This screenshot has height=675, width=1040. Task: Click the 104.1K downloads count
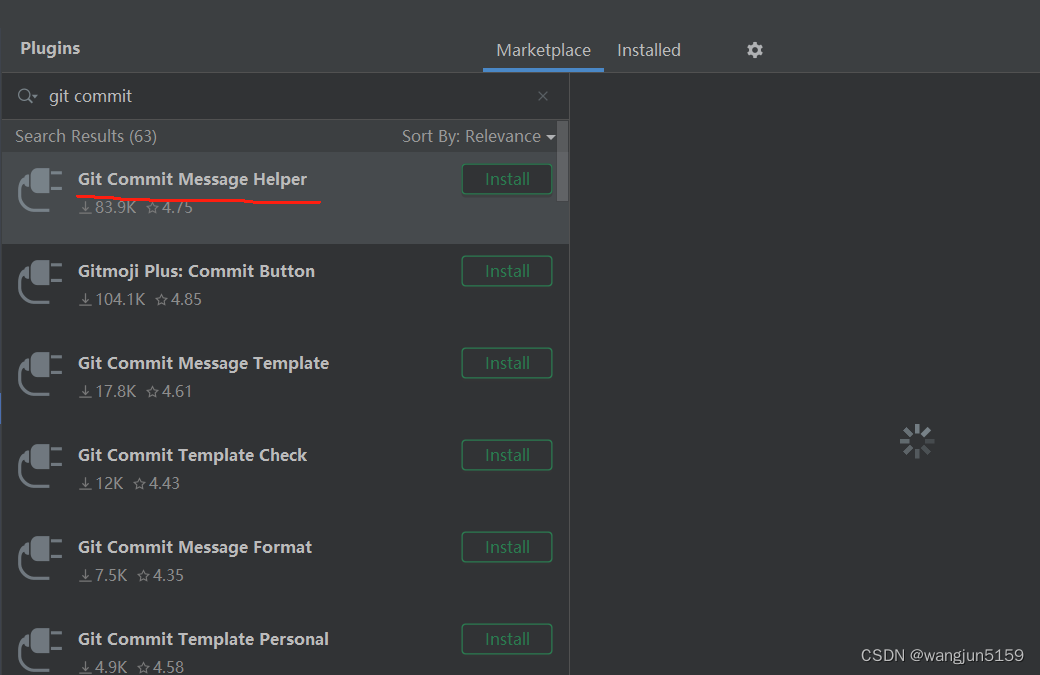[x=112, y=300]
